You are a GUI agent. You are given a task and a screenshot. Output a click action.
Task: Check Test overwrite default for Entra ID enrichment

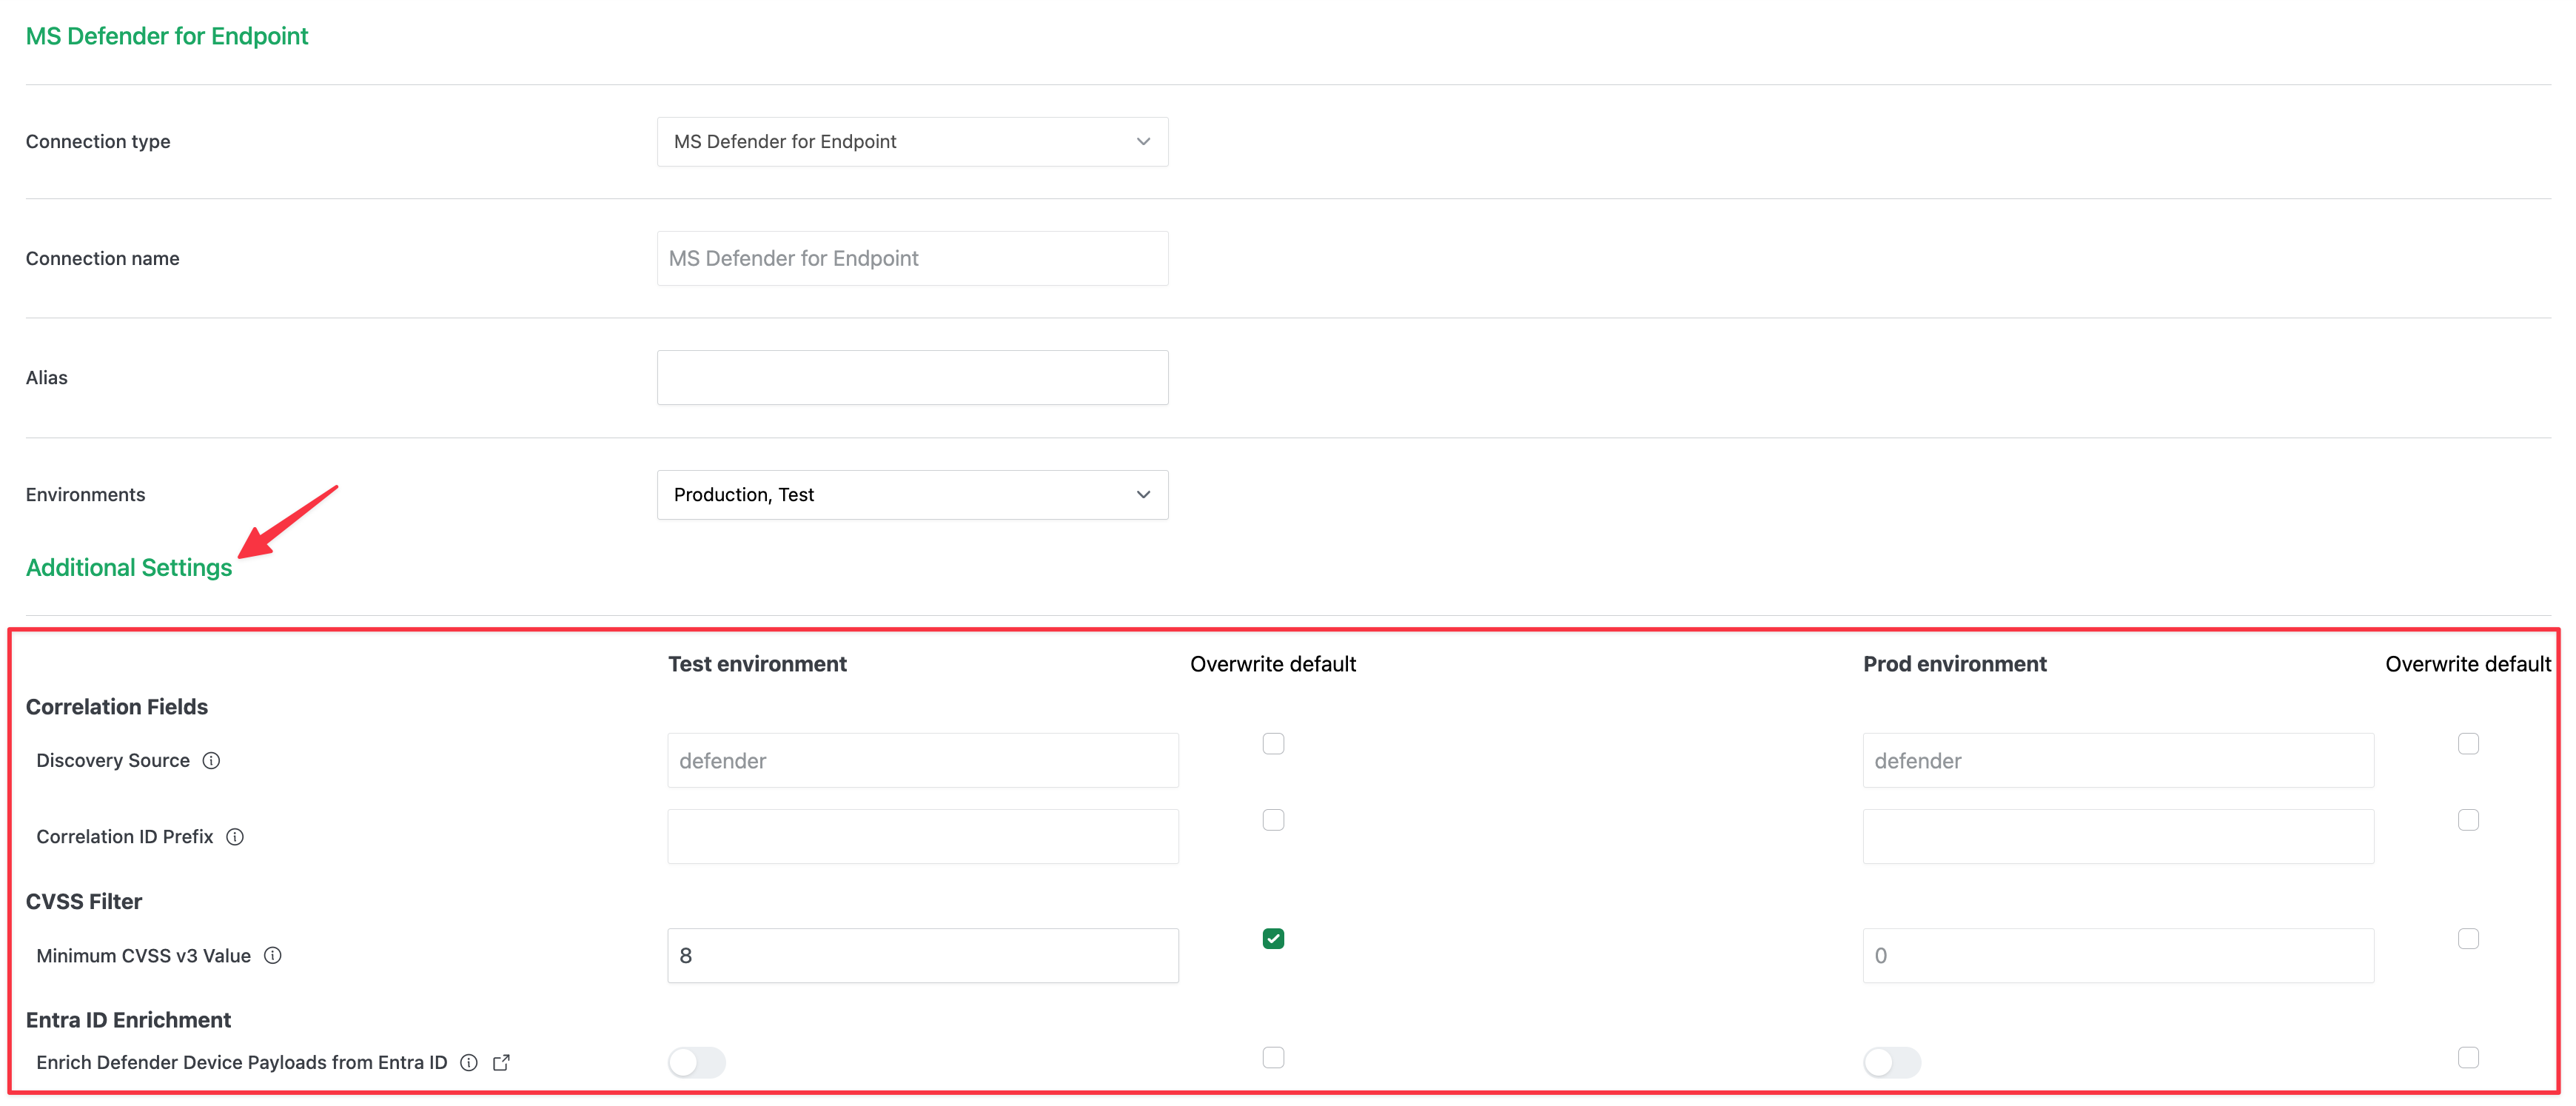click(x=1273, y=1058)
